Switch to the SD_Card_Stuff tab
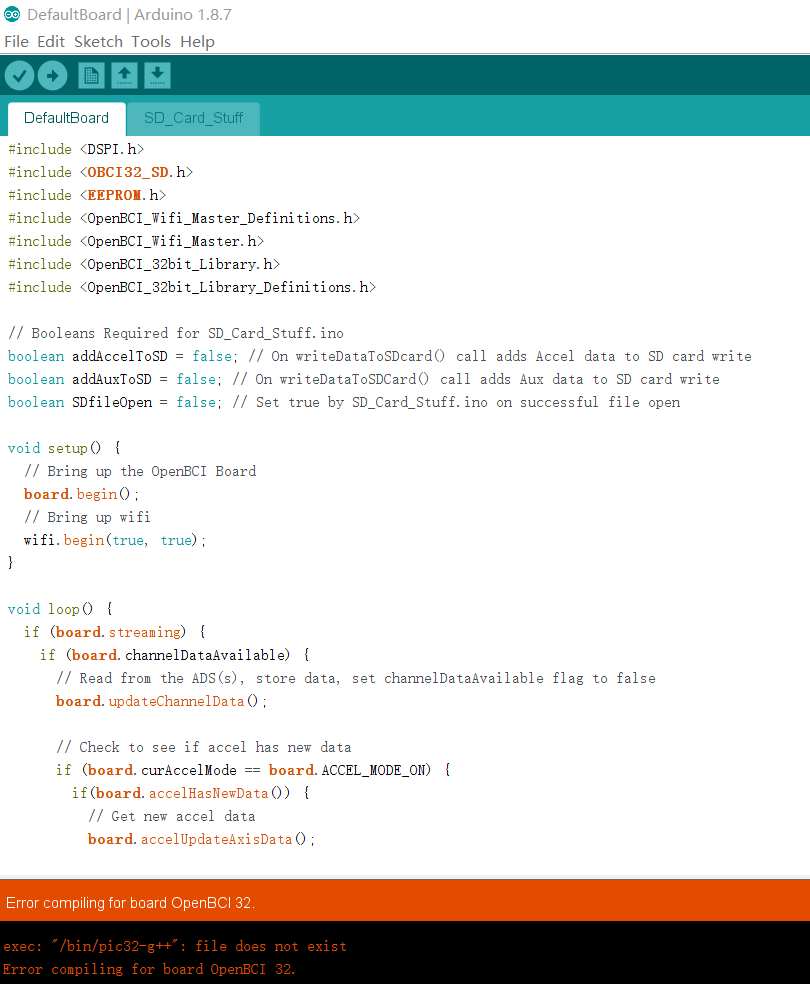The height and width of the screenshot is (984, 810). pyautogui.click(x=193, y=118)
